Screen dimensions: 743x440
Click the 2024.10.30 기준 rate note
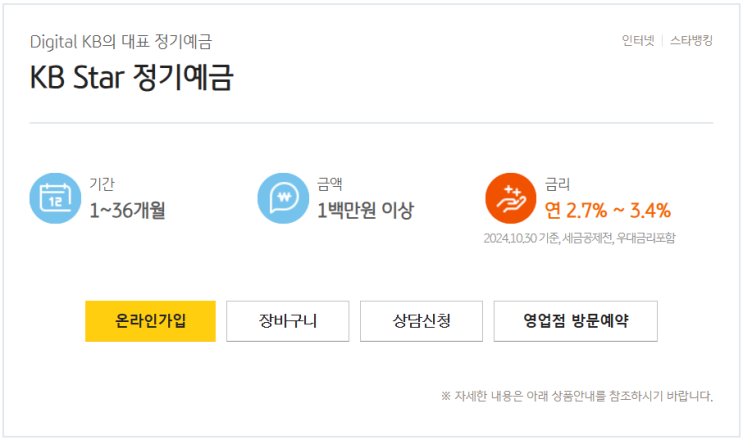click(x=579, y=238)
